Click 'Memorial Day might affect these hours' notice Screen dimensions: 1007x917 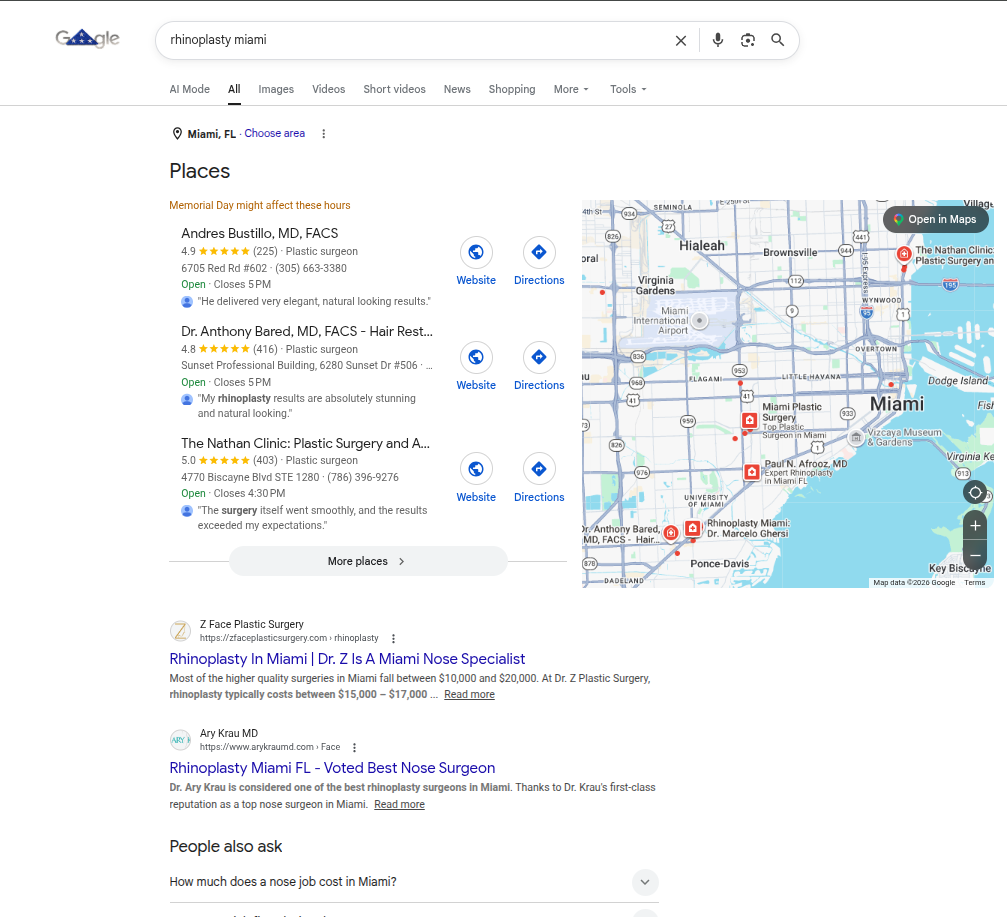point(259,205)
